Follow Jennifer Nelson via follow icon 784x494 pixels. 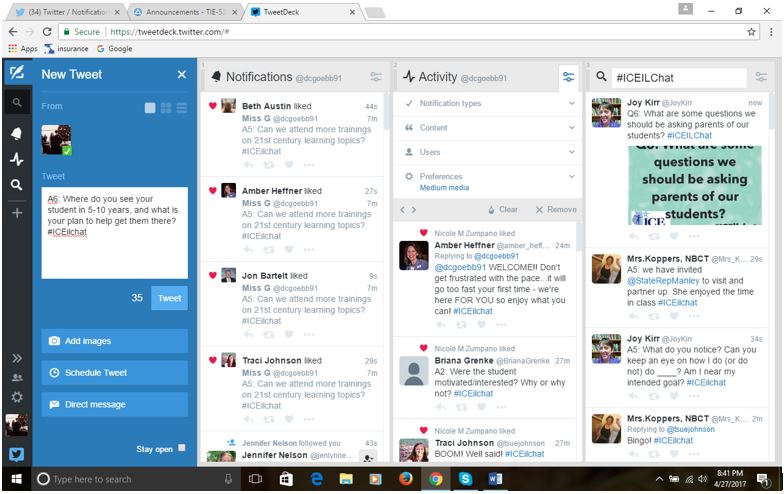(368, 457)
